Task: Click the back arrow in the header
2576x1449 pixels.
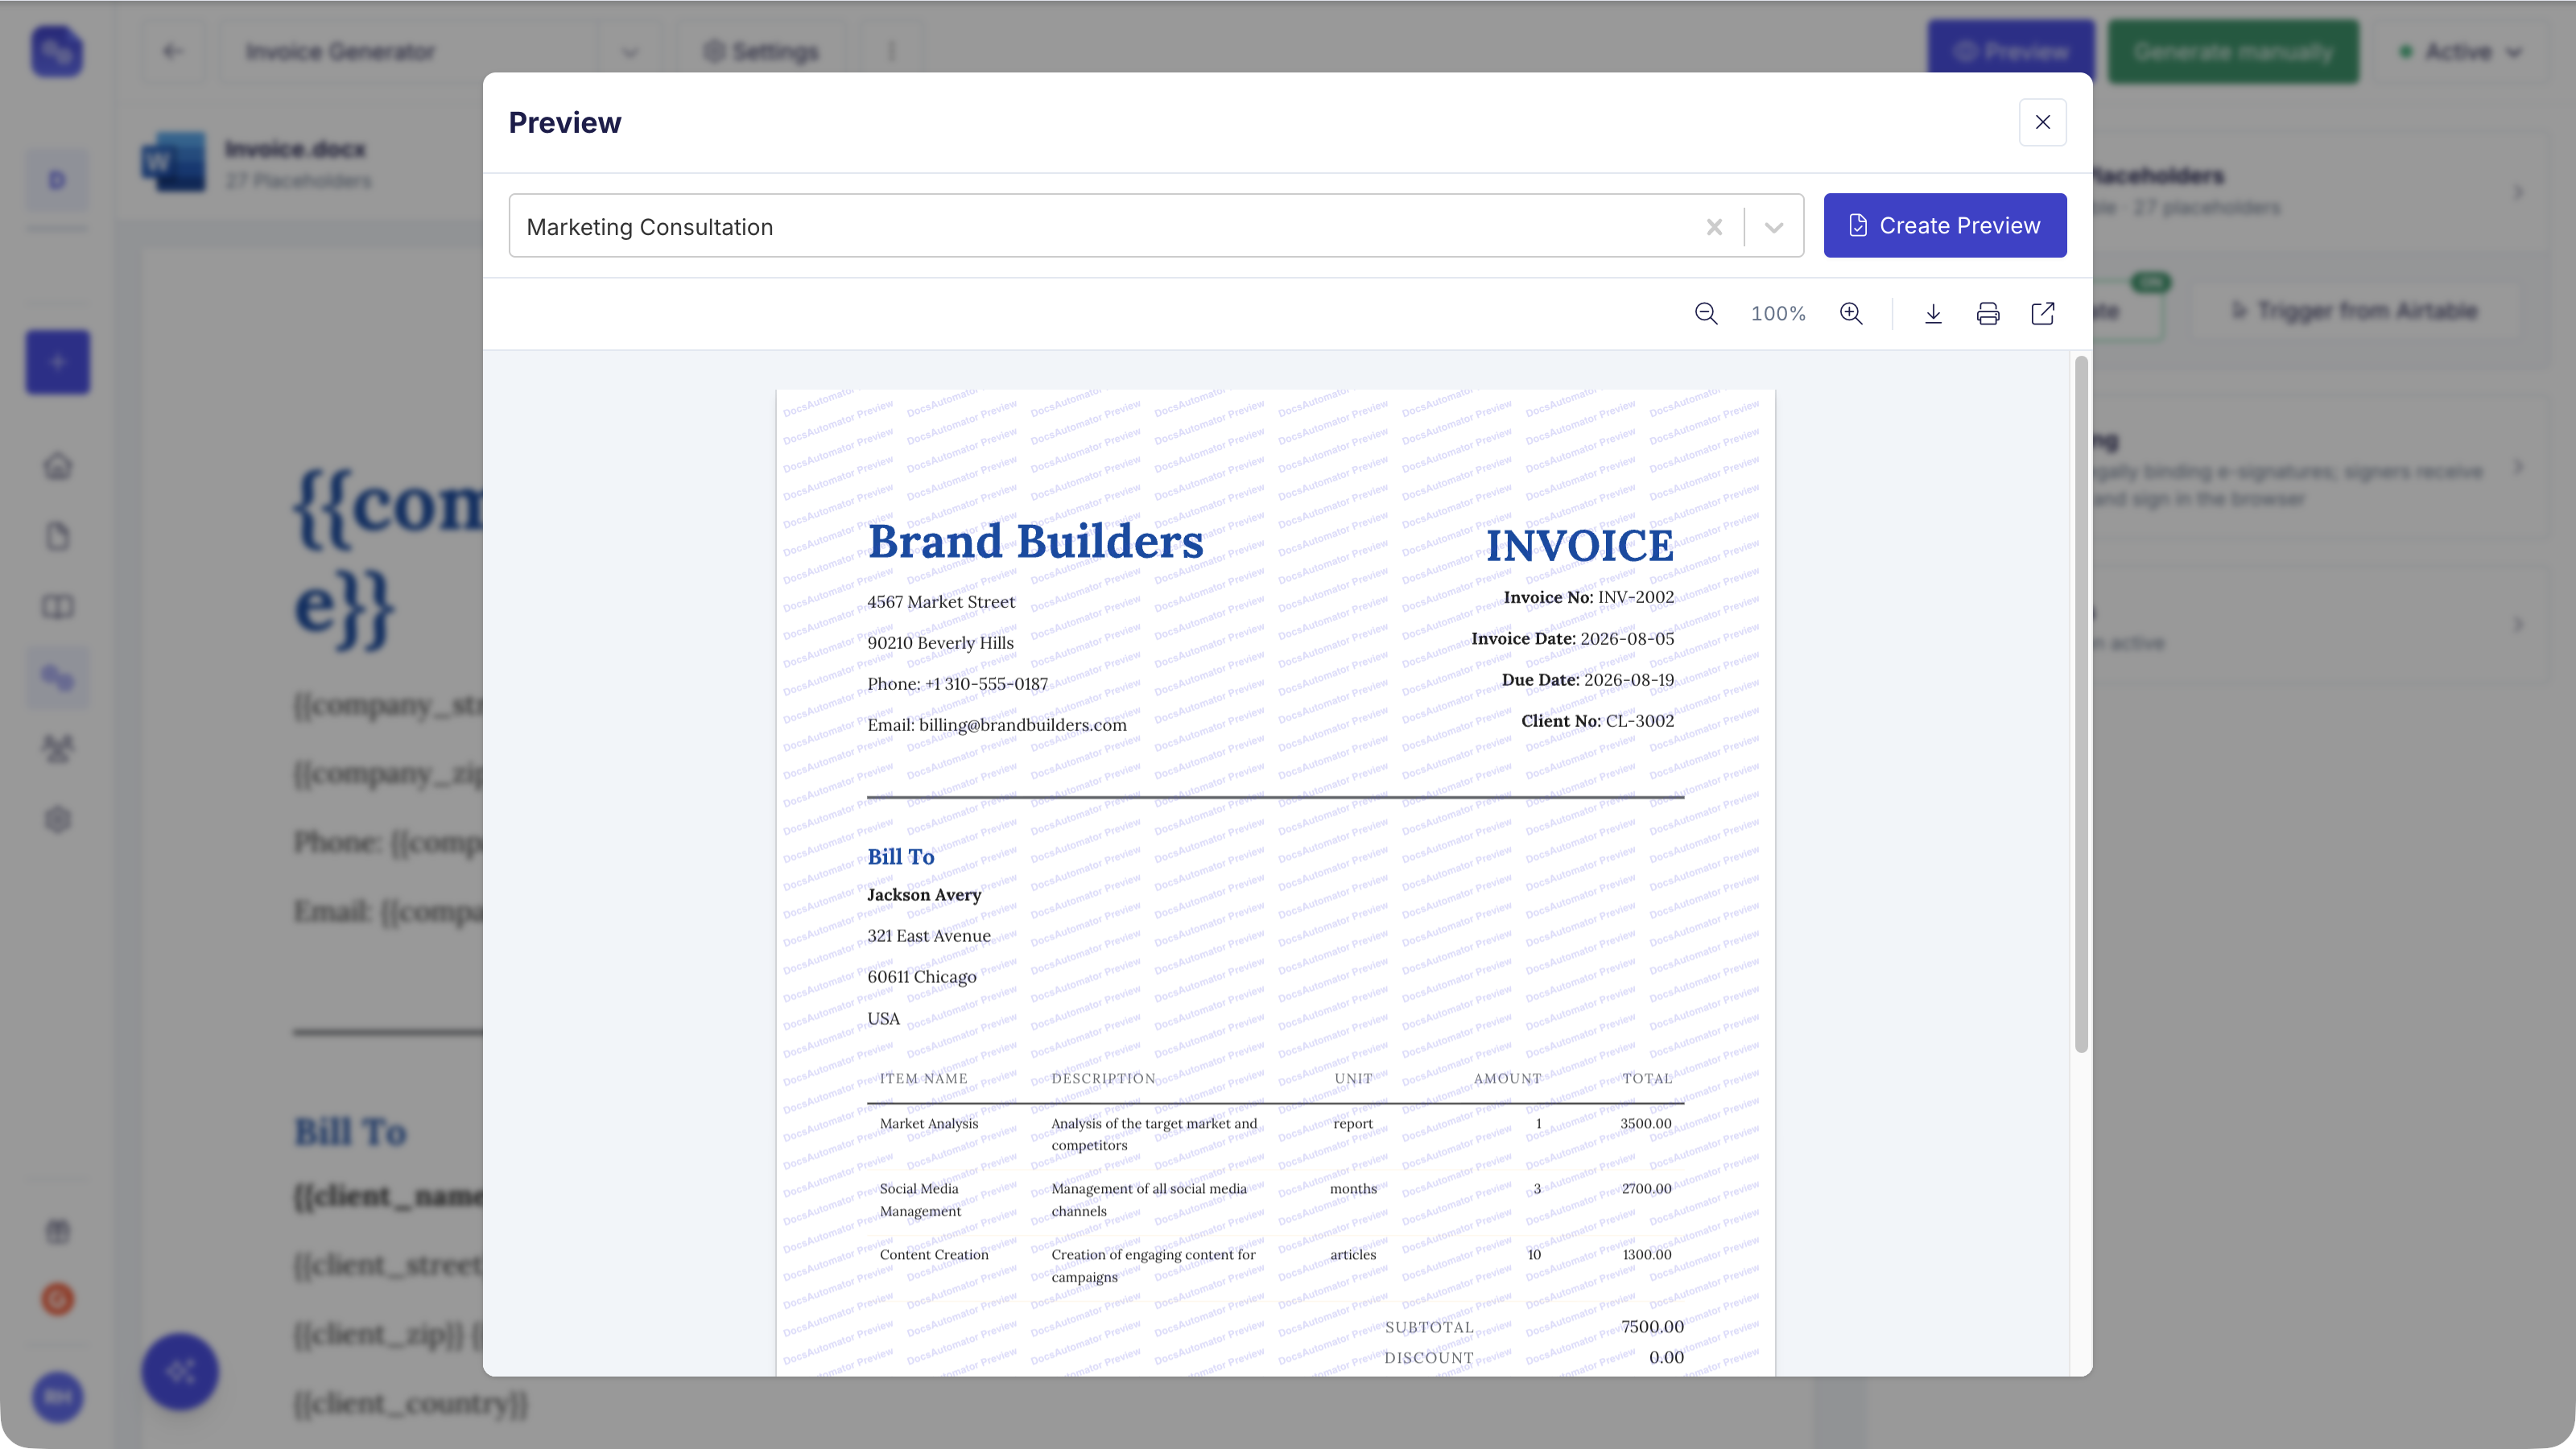Action: [172, 51]
